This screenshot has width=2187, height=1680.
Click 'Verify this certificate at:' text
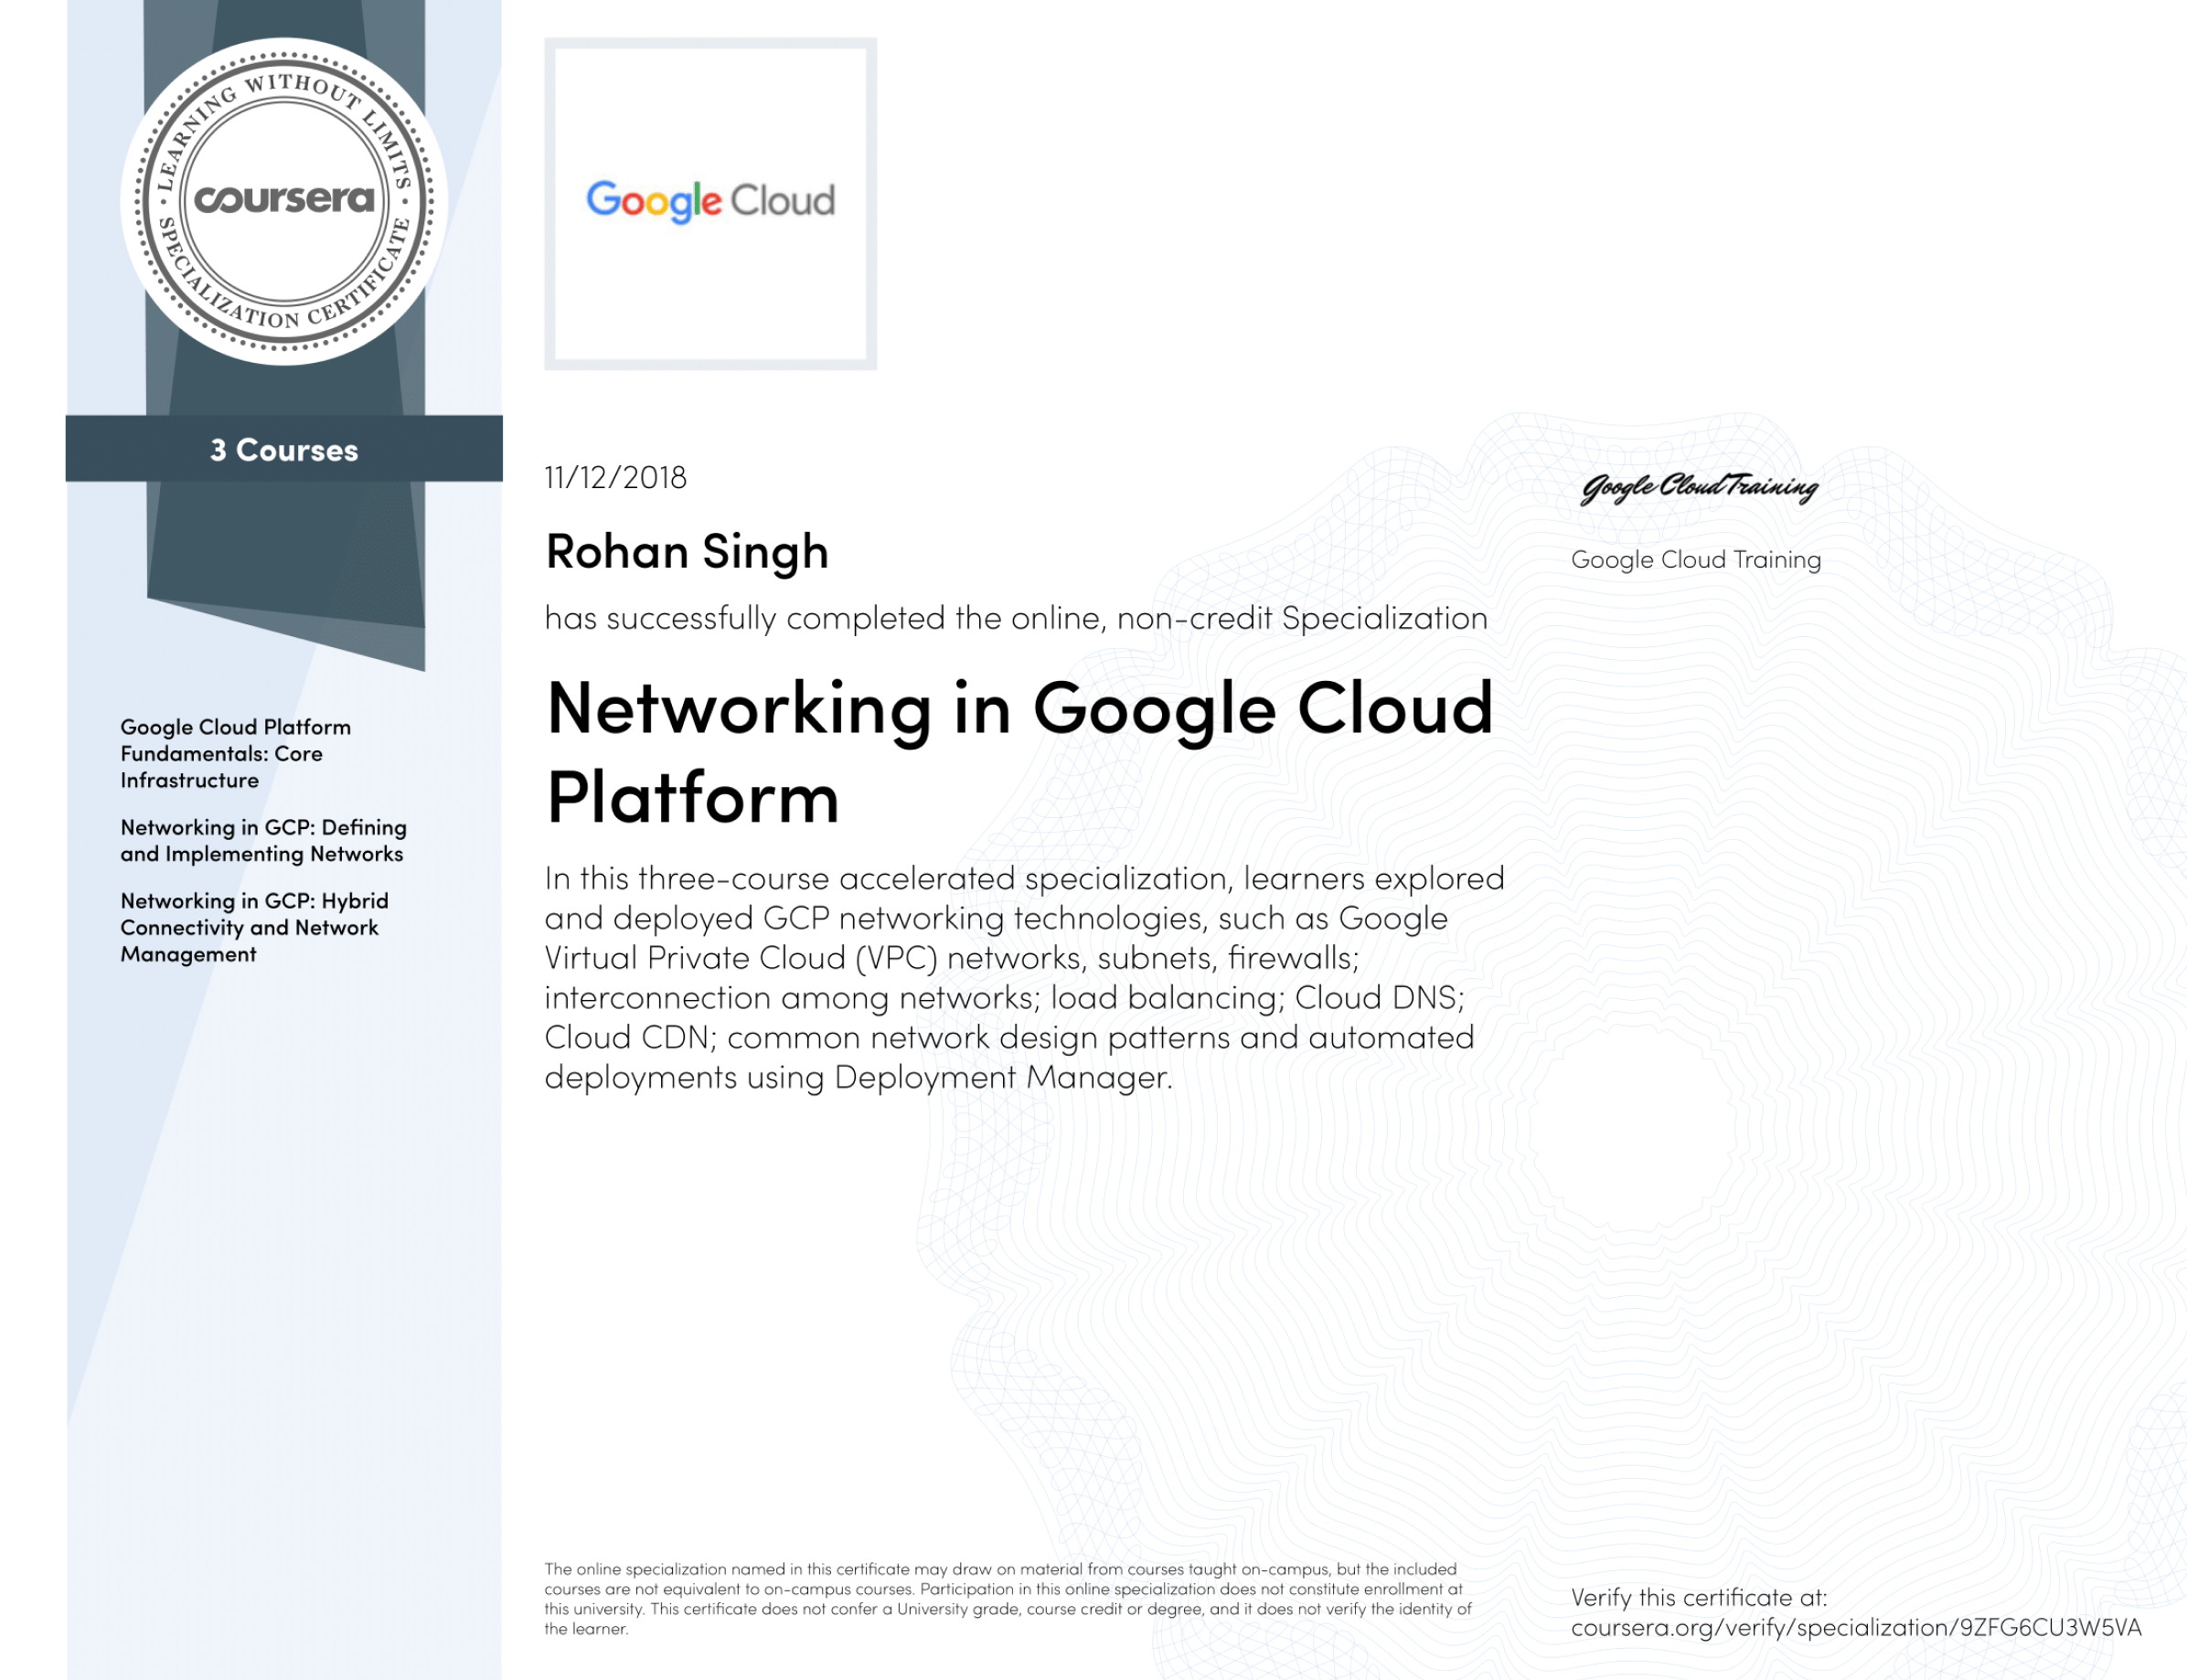[x=1699, y=1597]
